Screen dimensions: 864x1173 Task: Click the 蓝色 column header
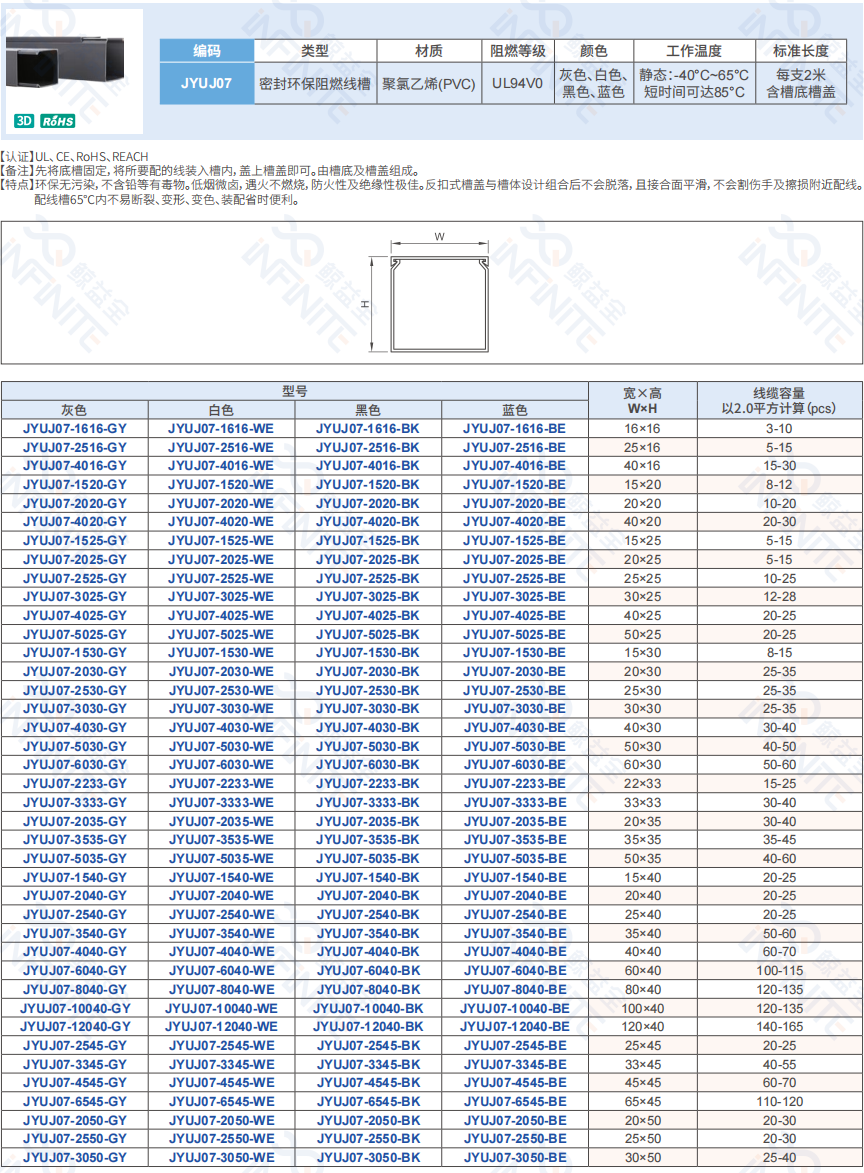coord(514,410)
